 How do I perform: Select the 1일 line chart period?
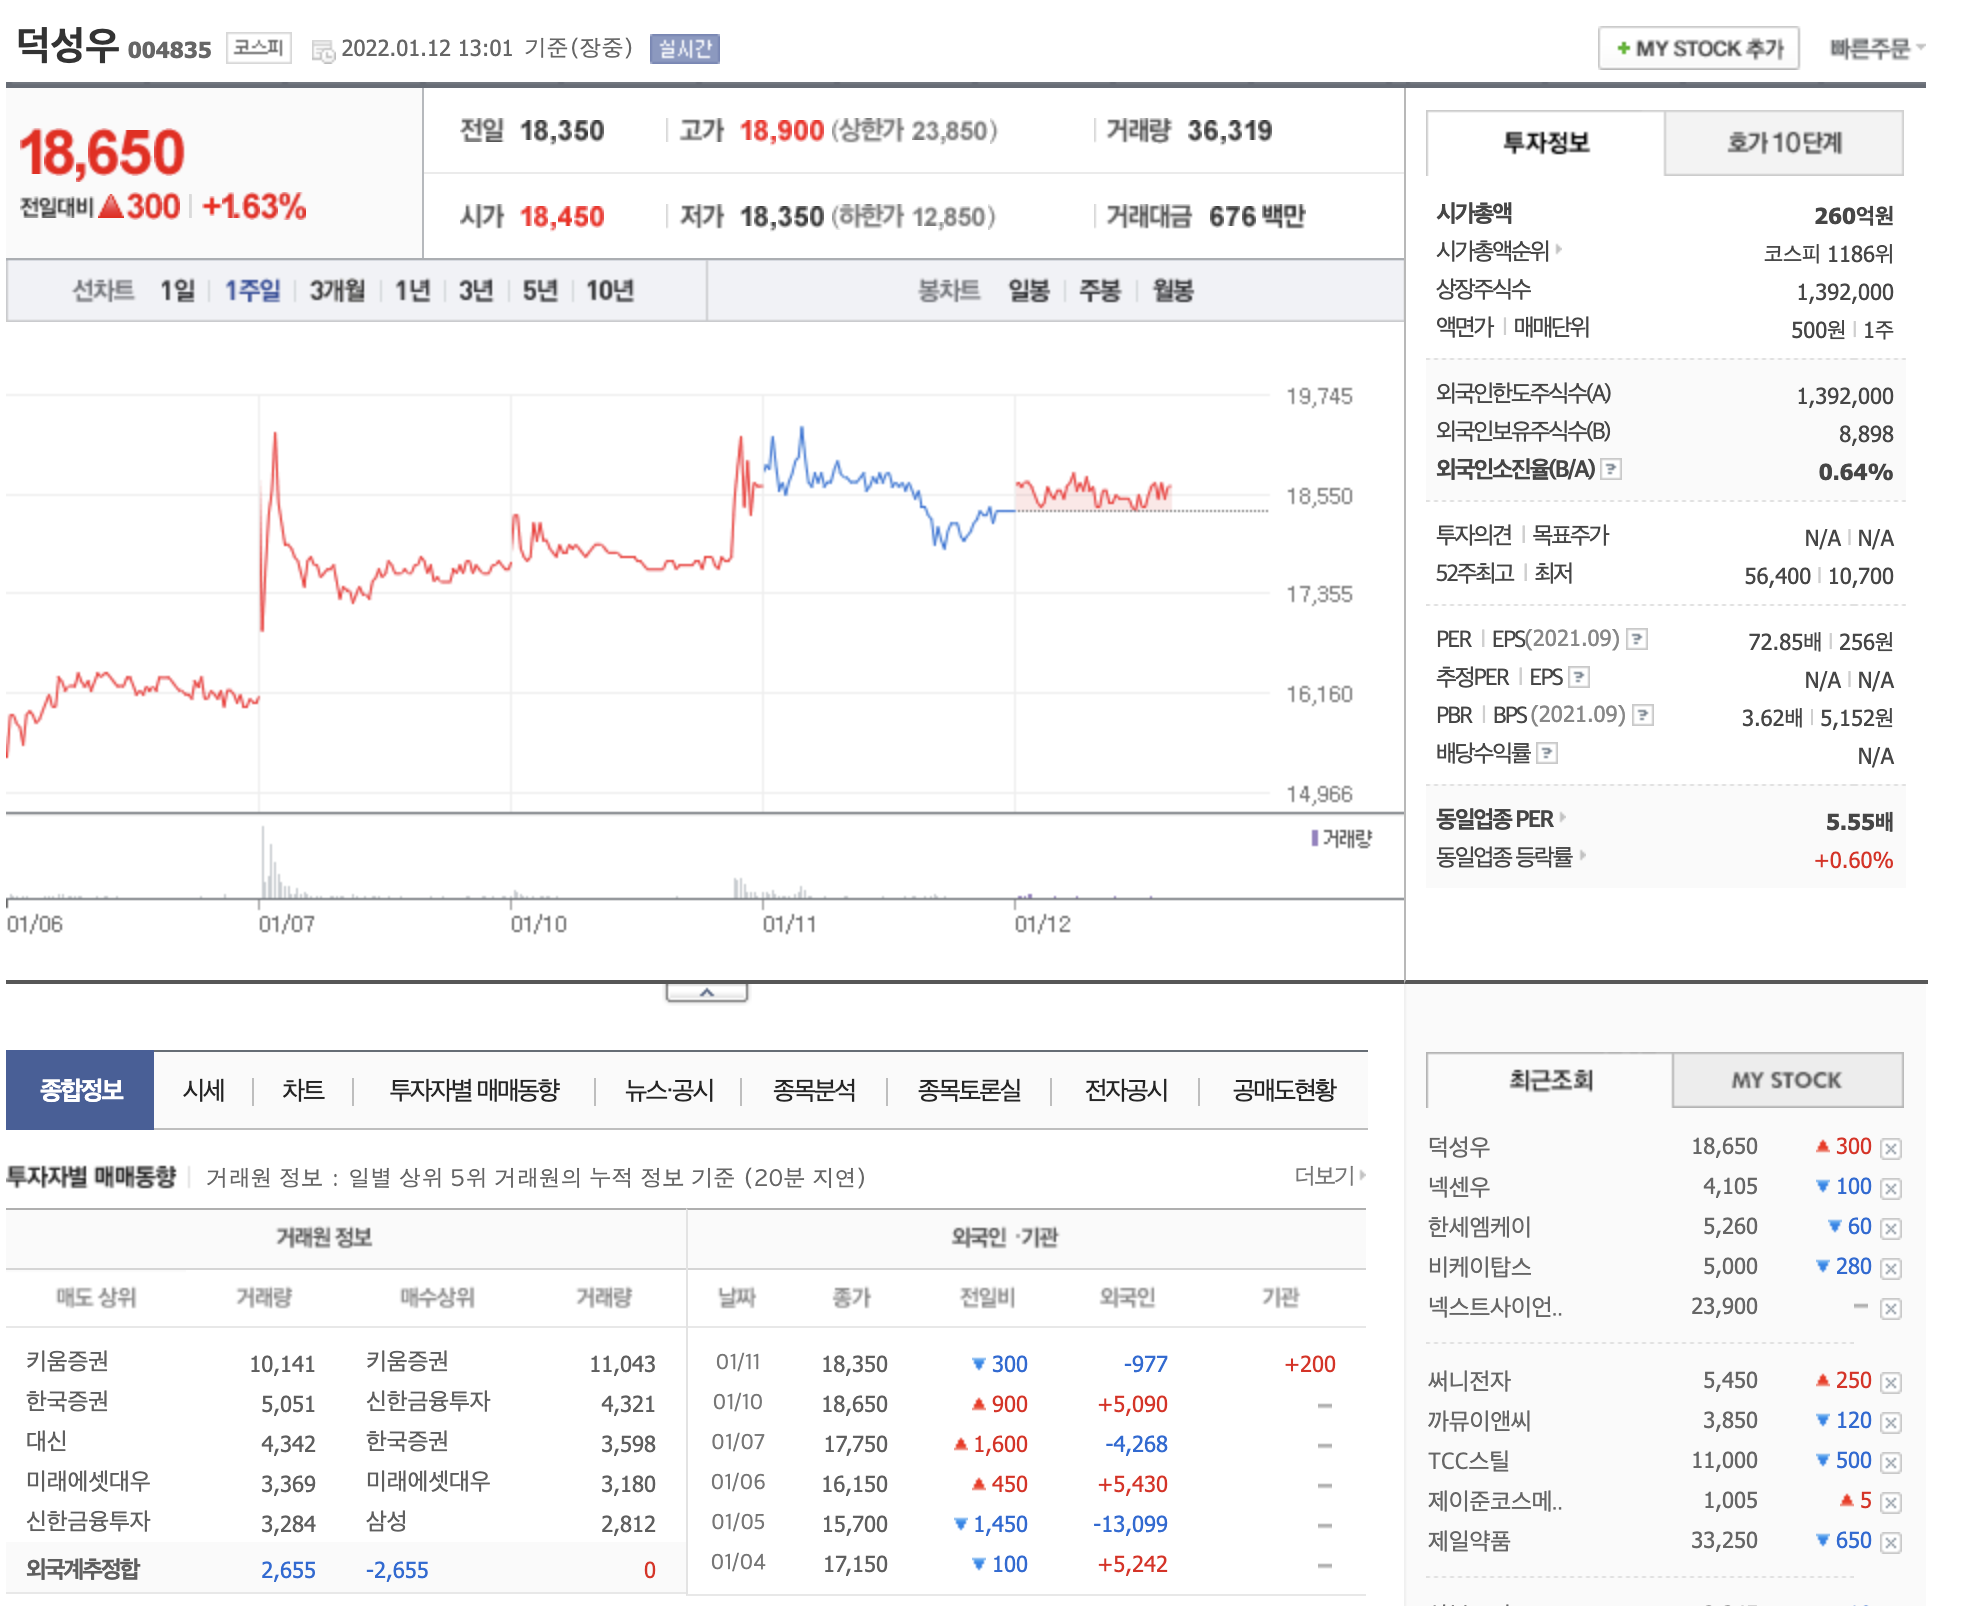[x=177, y=291]
